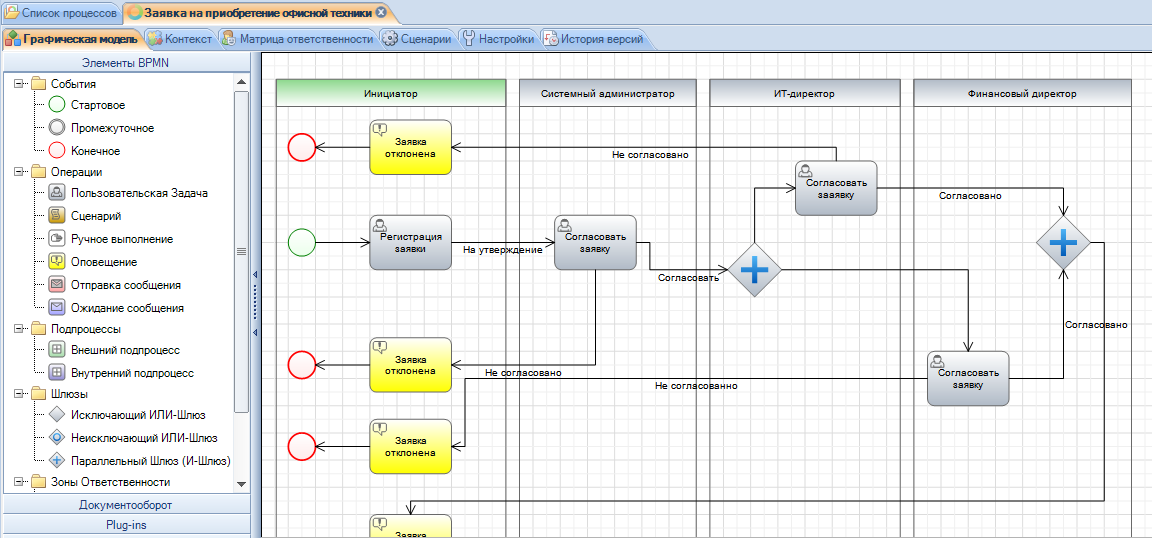This screenshot has height=538, width=1152.
Task: Switch to the Матрица ответственности tab
Action: tap(298, 39)
